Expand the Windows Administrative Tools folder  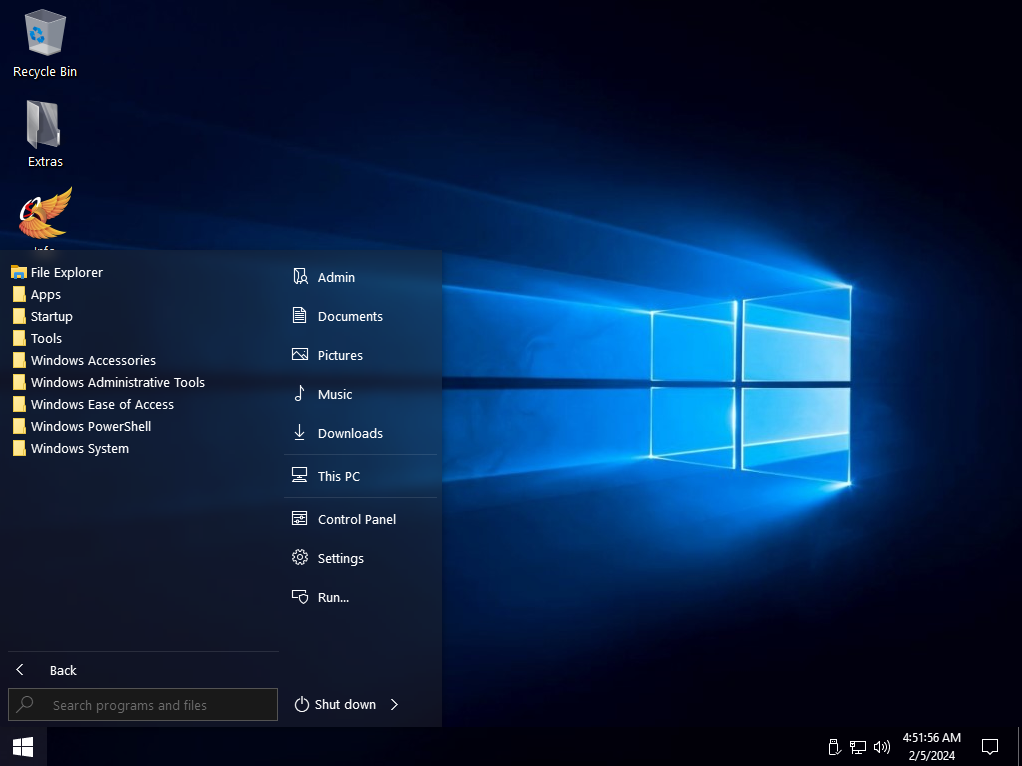tap(117, 382)
